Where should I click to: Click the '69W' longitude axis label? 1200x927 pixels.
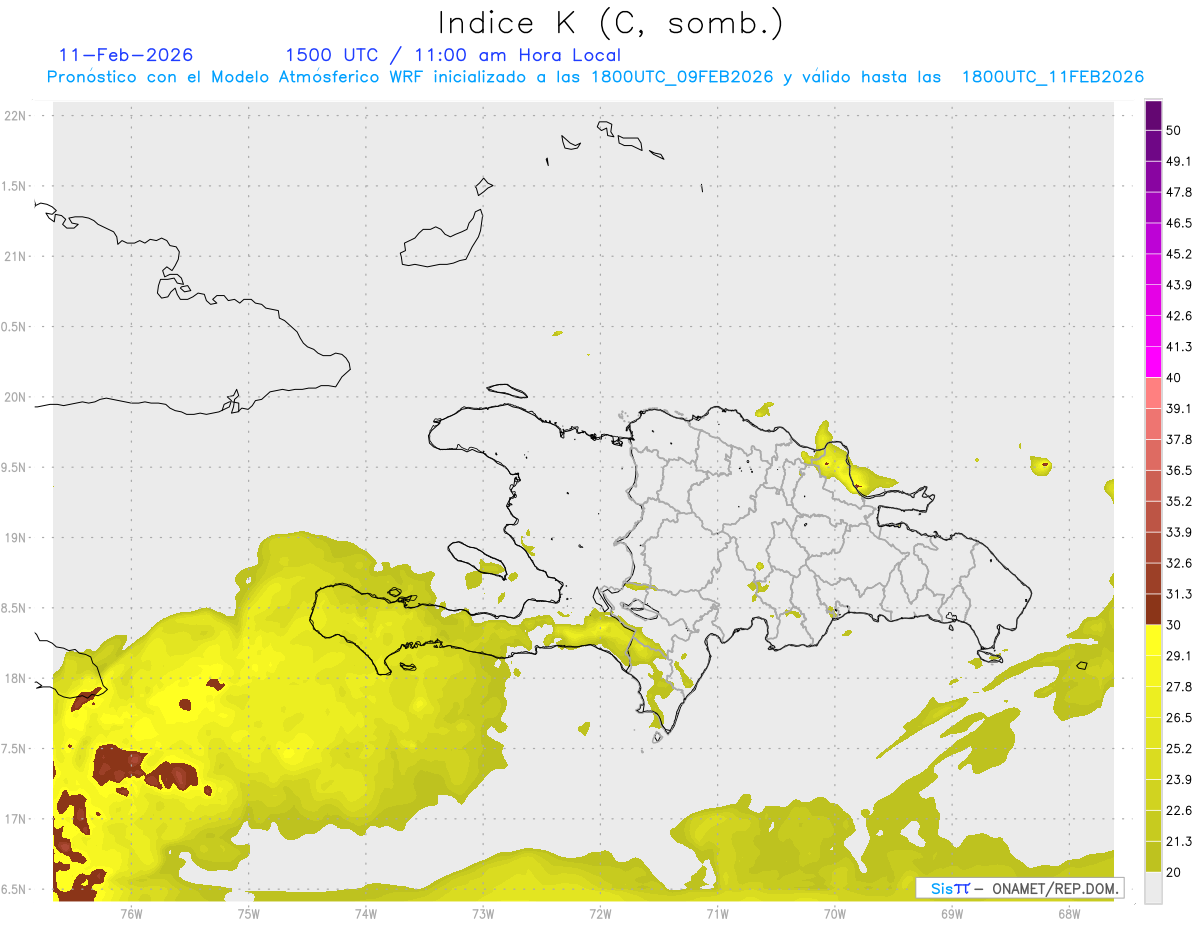pos(952,914)
